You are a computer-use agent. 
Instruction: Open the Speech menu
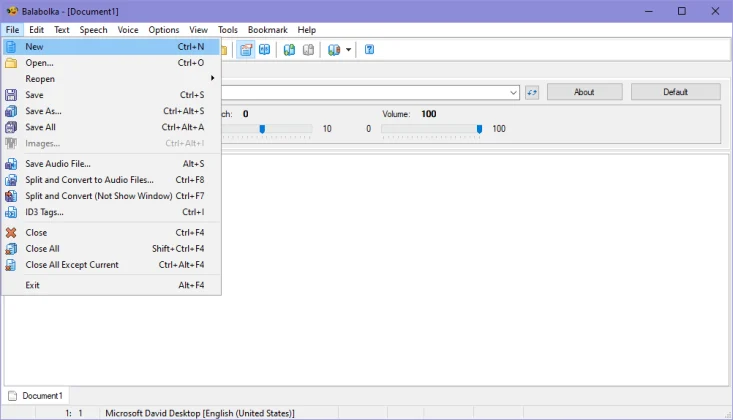coord(93,30)
